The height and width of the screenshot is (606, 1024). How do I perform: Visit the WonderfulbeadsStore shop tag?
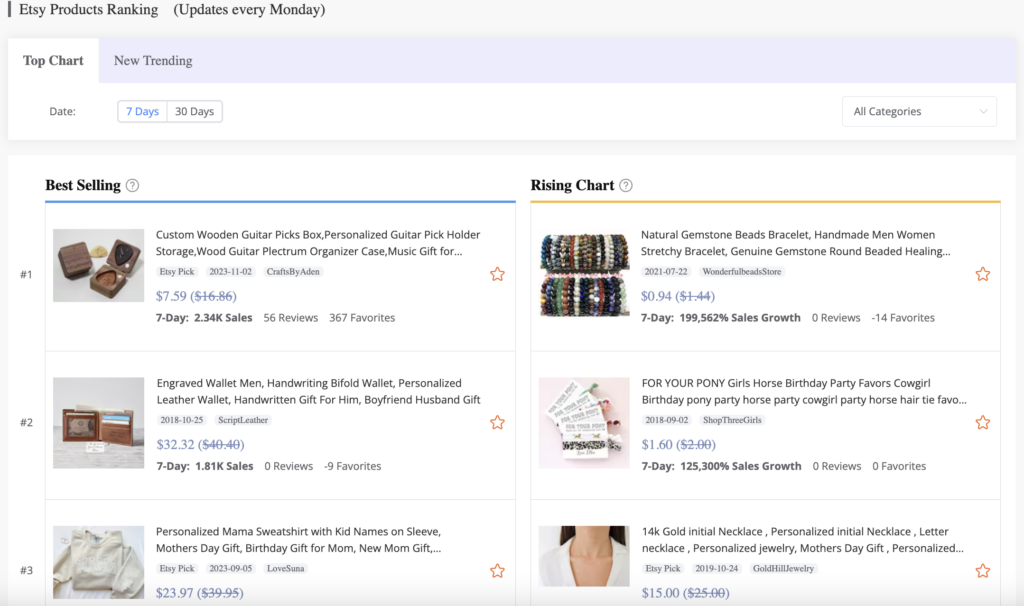click(x=742, y=272)
